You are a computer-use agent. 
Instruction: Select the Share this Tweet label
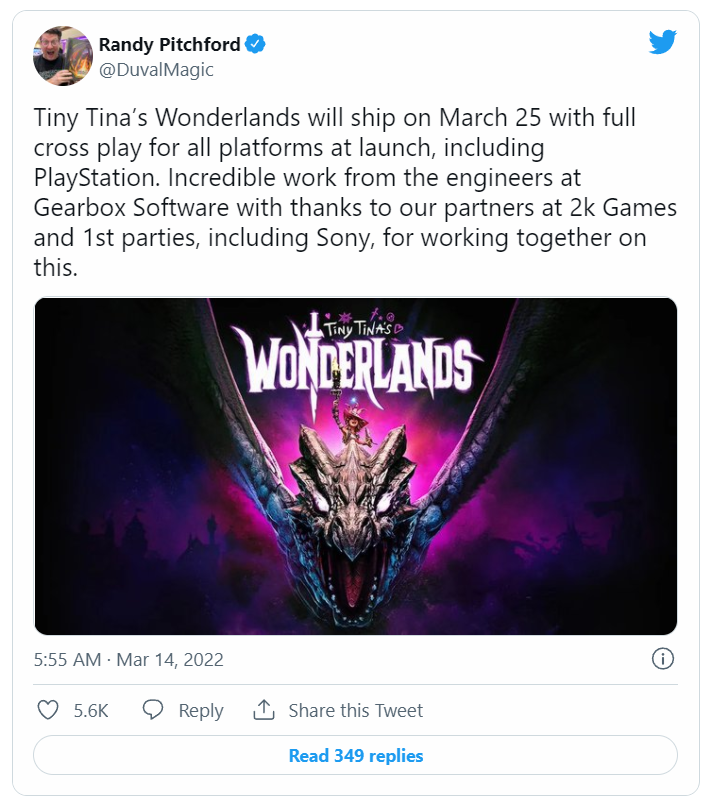355,711
